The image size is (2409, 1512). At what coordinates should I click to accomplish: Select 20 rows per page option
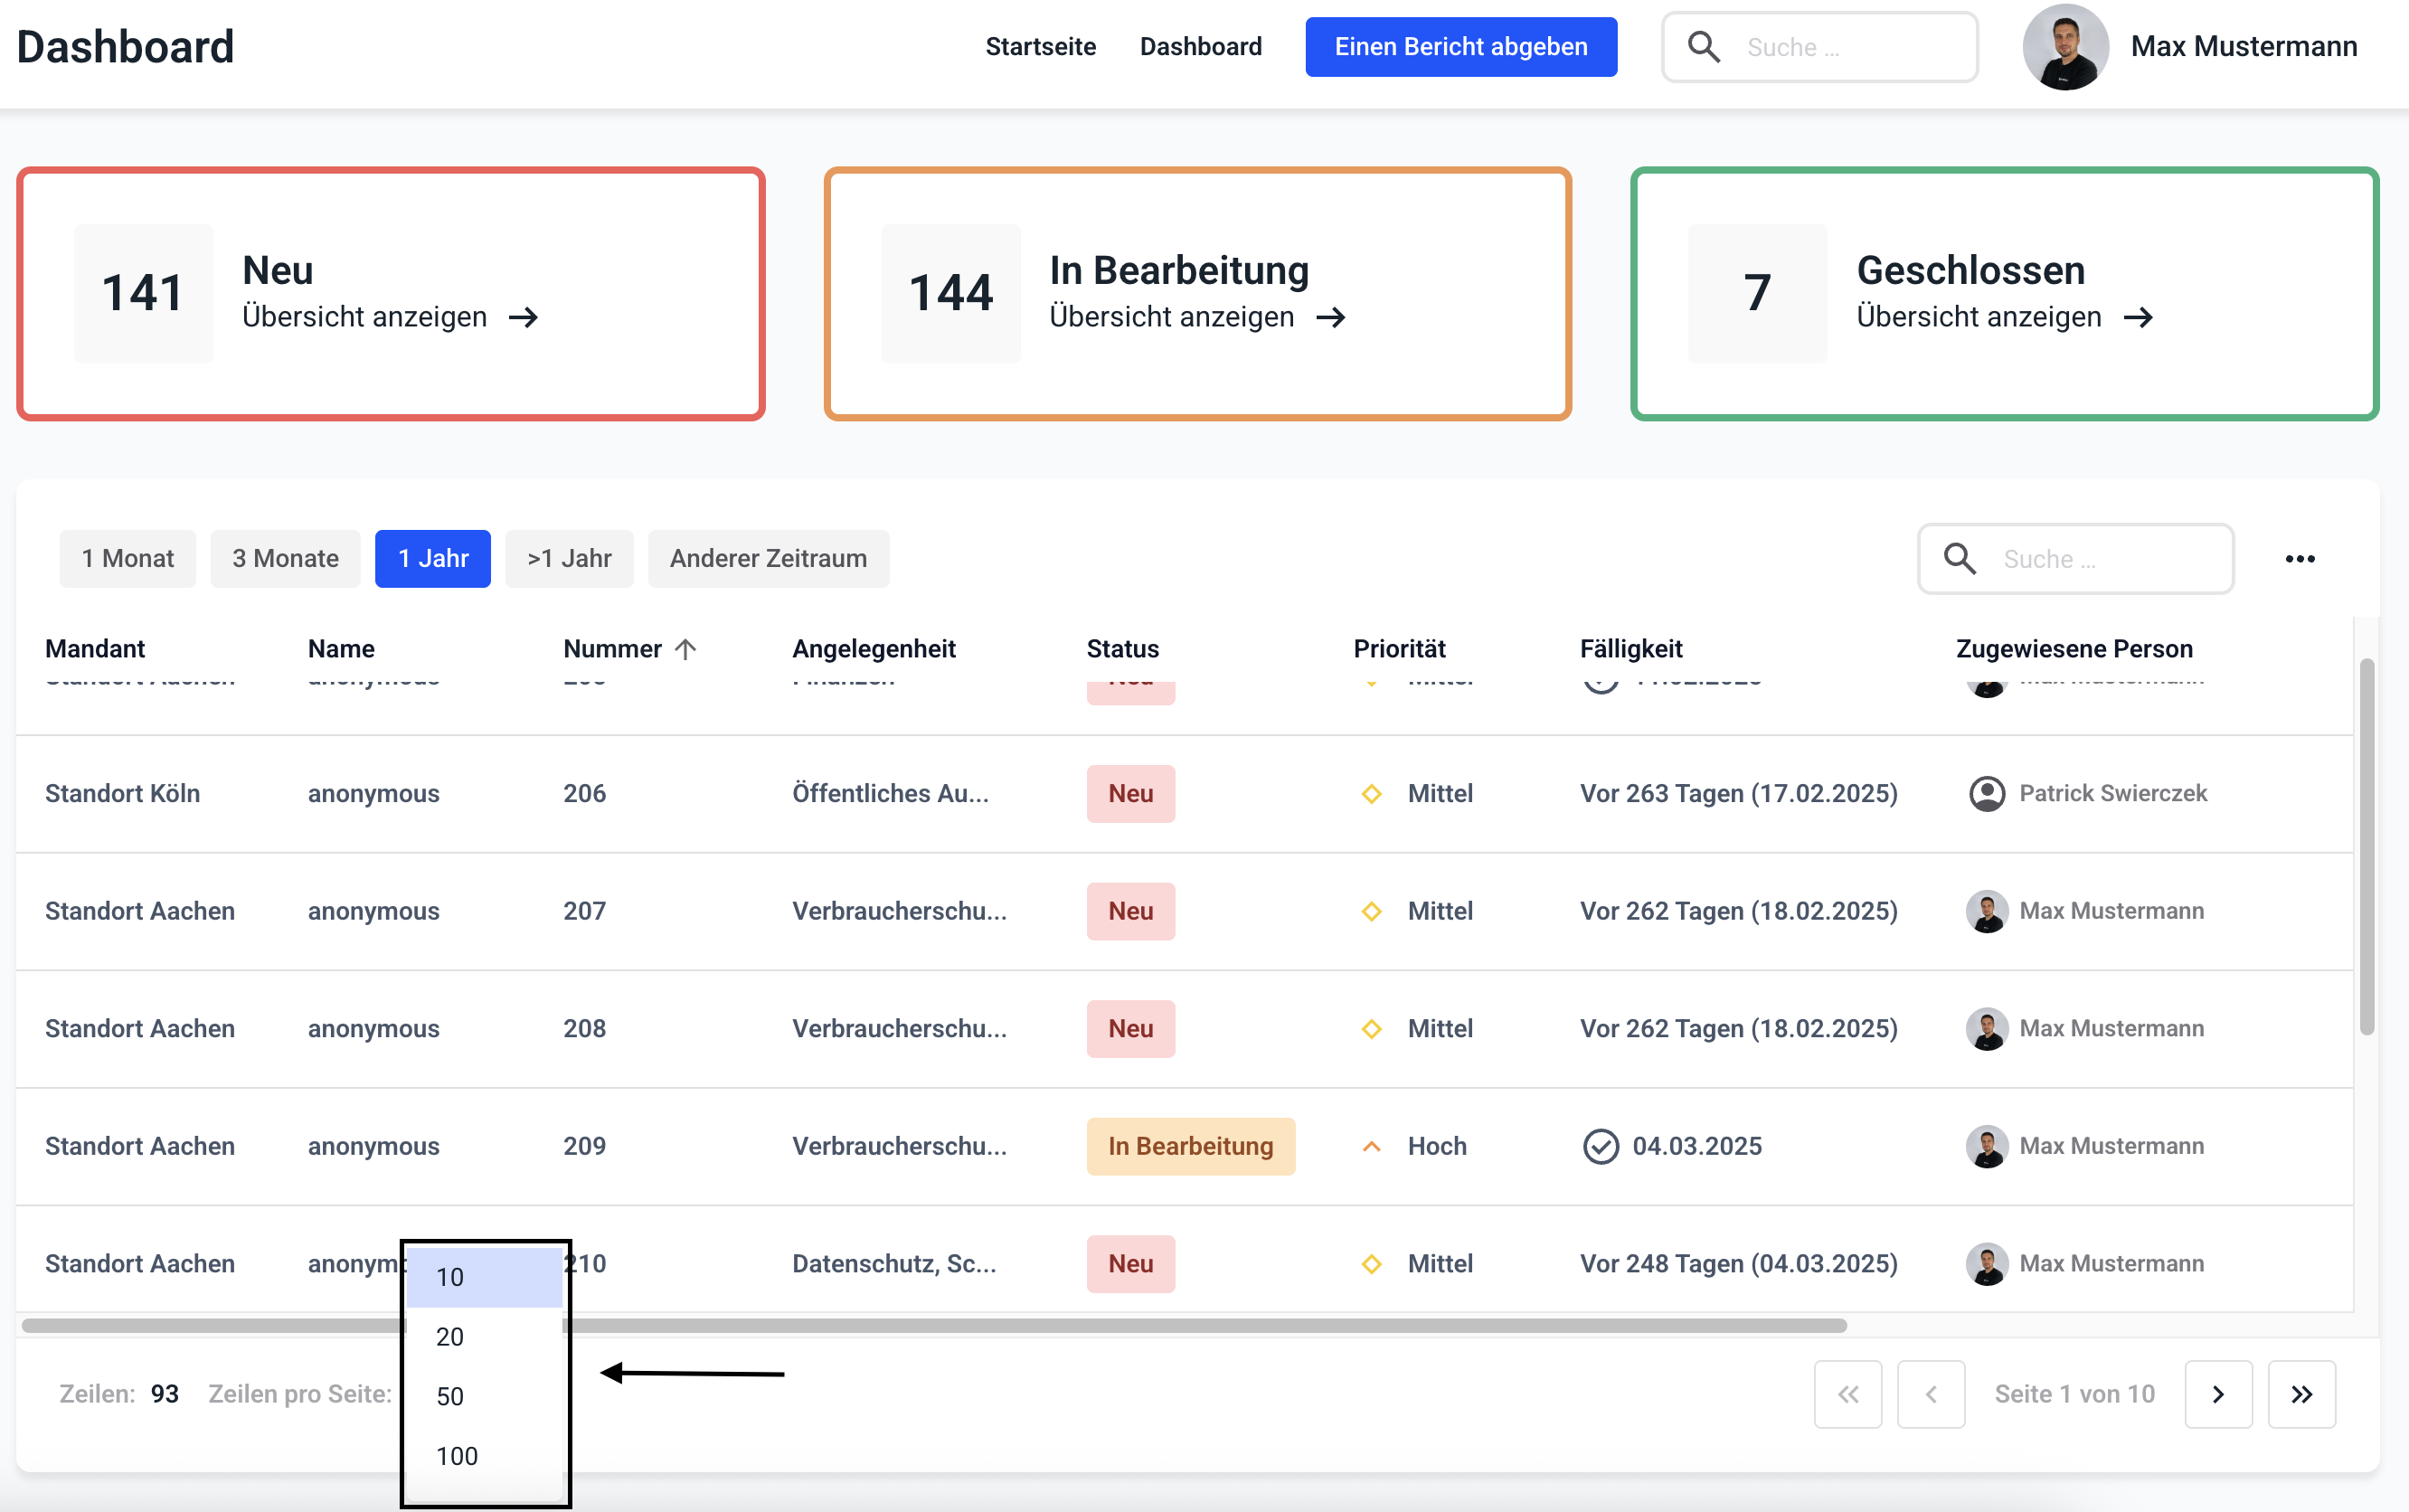click(x=450, y=1337)
